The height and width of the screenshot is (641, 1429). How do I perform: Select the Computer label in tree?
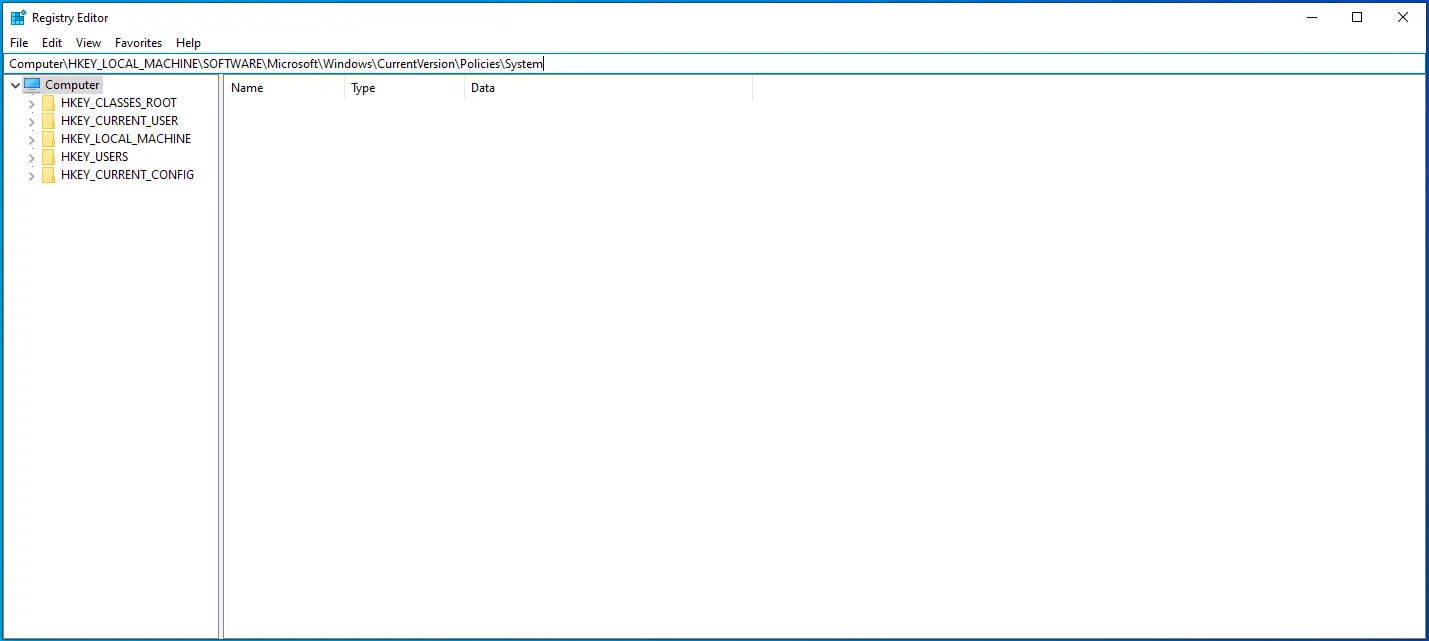tap(72, 85)
